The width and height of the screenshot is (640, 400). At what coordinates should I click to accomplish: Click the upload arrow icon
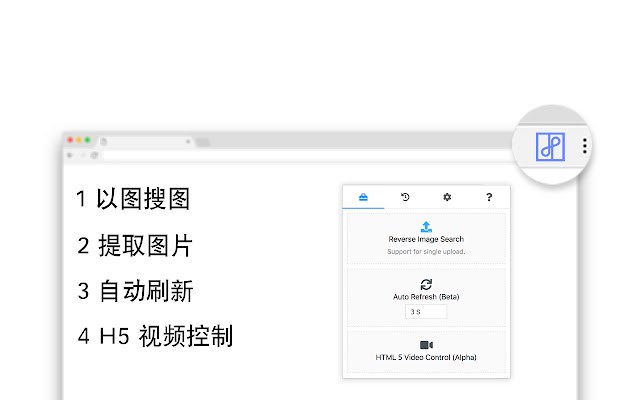tap(426, 227)
